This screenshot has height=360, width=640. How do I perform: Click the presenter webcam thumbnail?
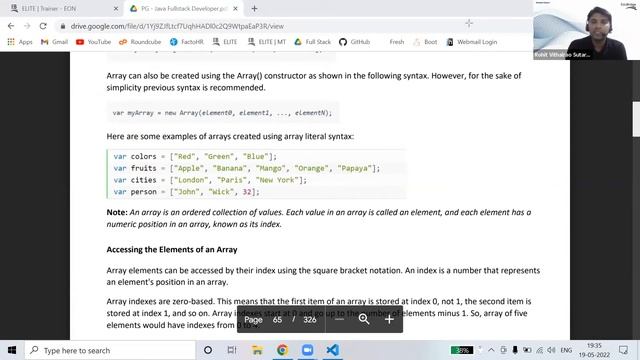pos(586,30)
